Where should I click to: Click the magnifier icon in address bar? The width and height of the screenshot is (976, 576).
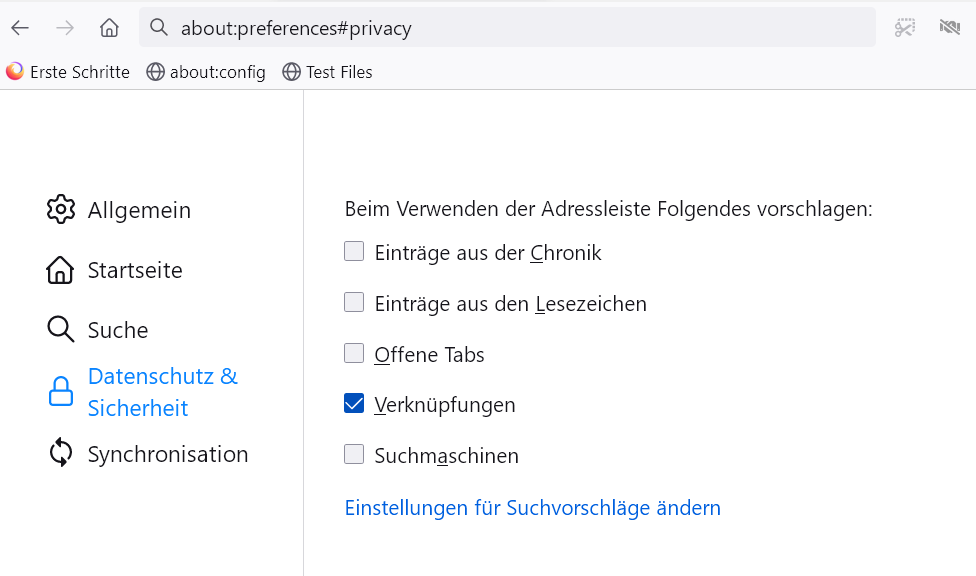(x=158, y=28)
